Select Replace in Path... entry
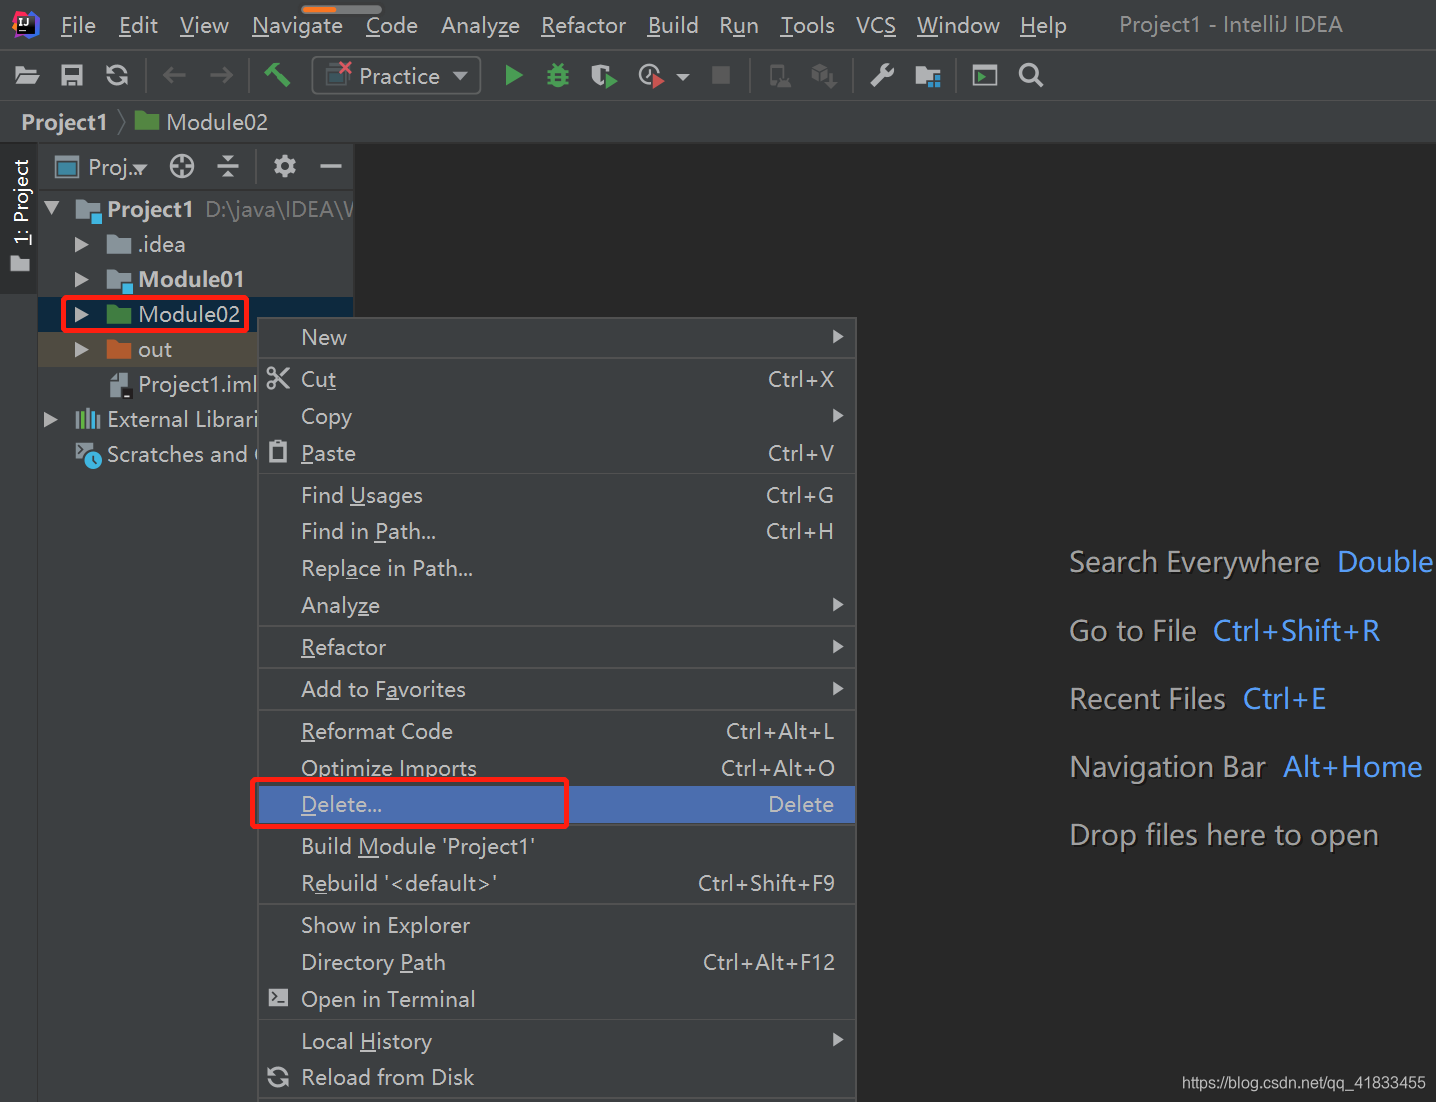Viewport: 1436px width, 1102px height. (557, 568)
